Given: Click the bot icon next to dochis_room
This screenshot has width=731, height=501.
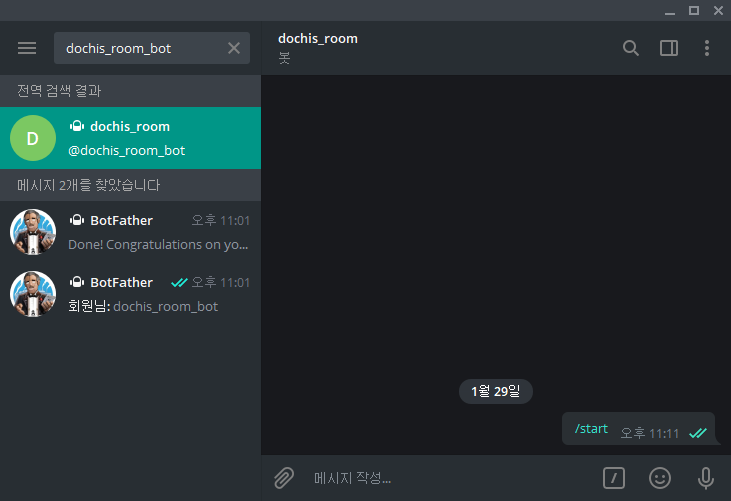Looking at the screenshot, I should [77, 126].
